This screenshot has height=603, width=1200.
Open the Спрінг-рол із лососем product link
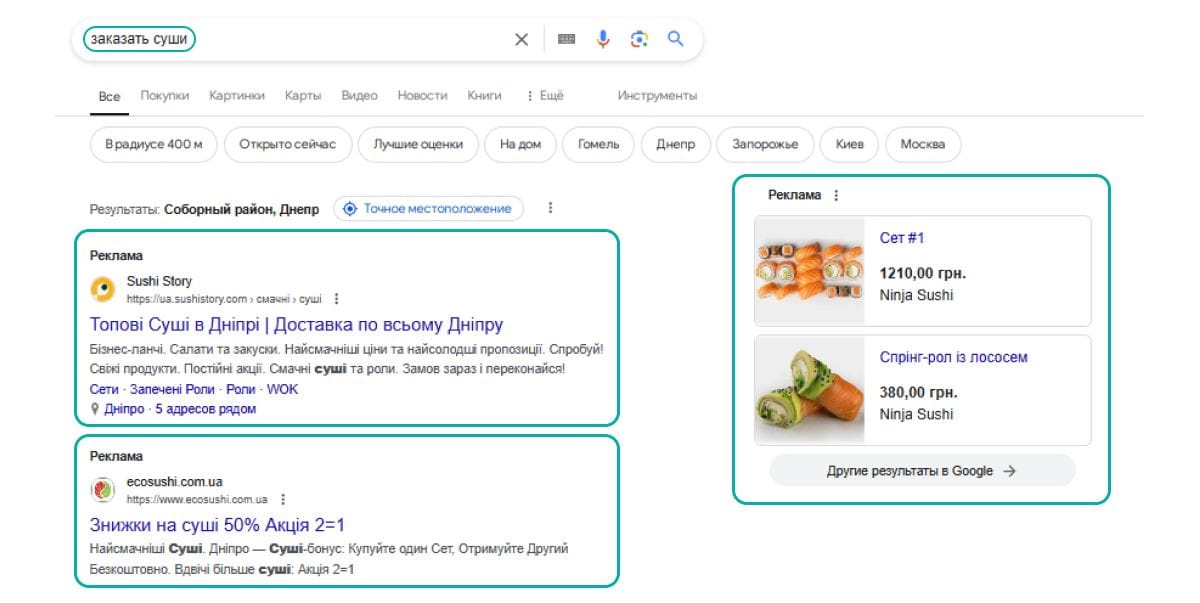tap(953, 357)
